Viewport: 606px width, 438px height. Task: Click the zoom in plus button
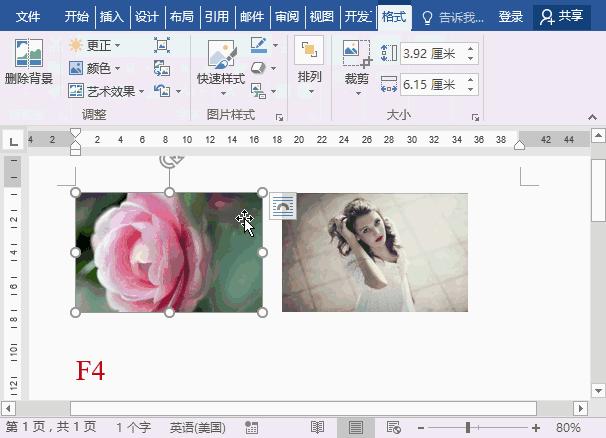[536, 428]
